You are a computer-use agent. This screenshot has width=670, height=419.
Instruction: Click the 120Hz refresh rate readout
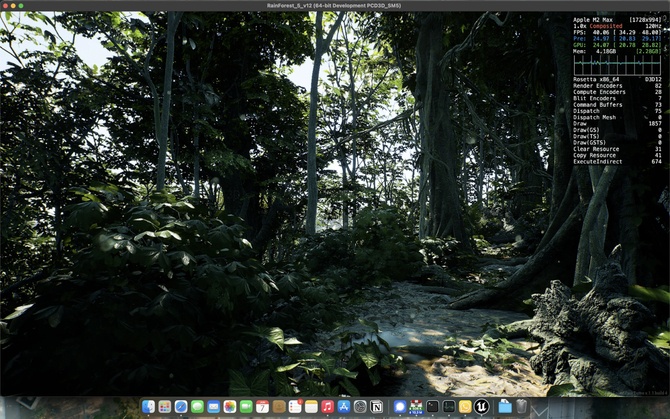point(653,26)
